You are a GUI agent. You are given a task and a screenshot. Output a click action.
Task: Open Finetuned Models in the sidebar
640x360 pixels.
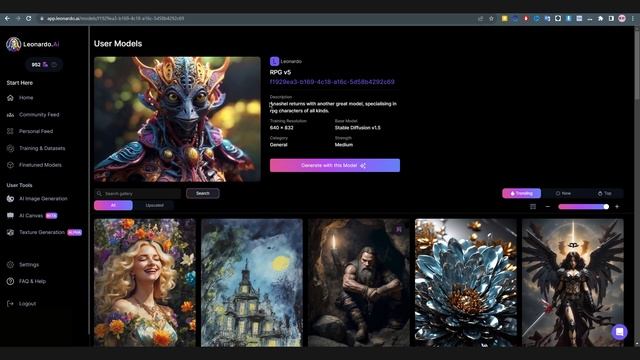(x=40, y=165)
